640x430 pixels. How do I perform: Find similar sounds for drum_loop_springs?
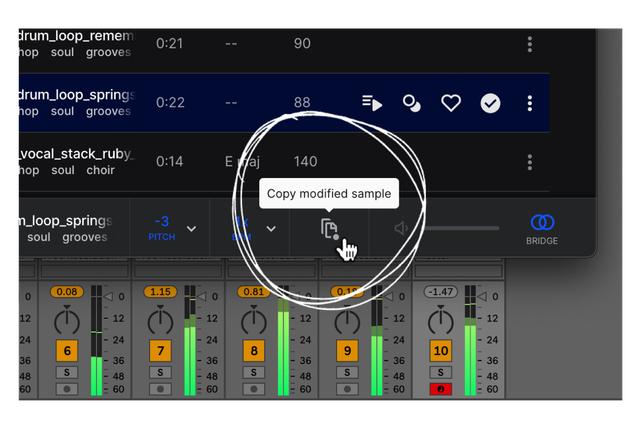411,103
